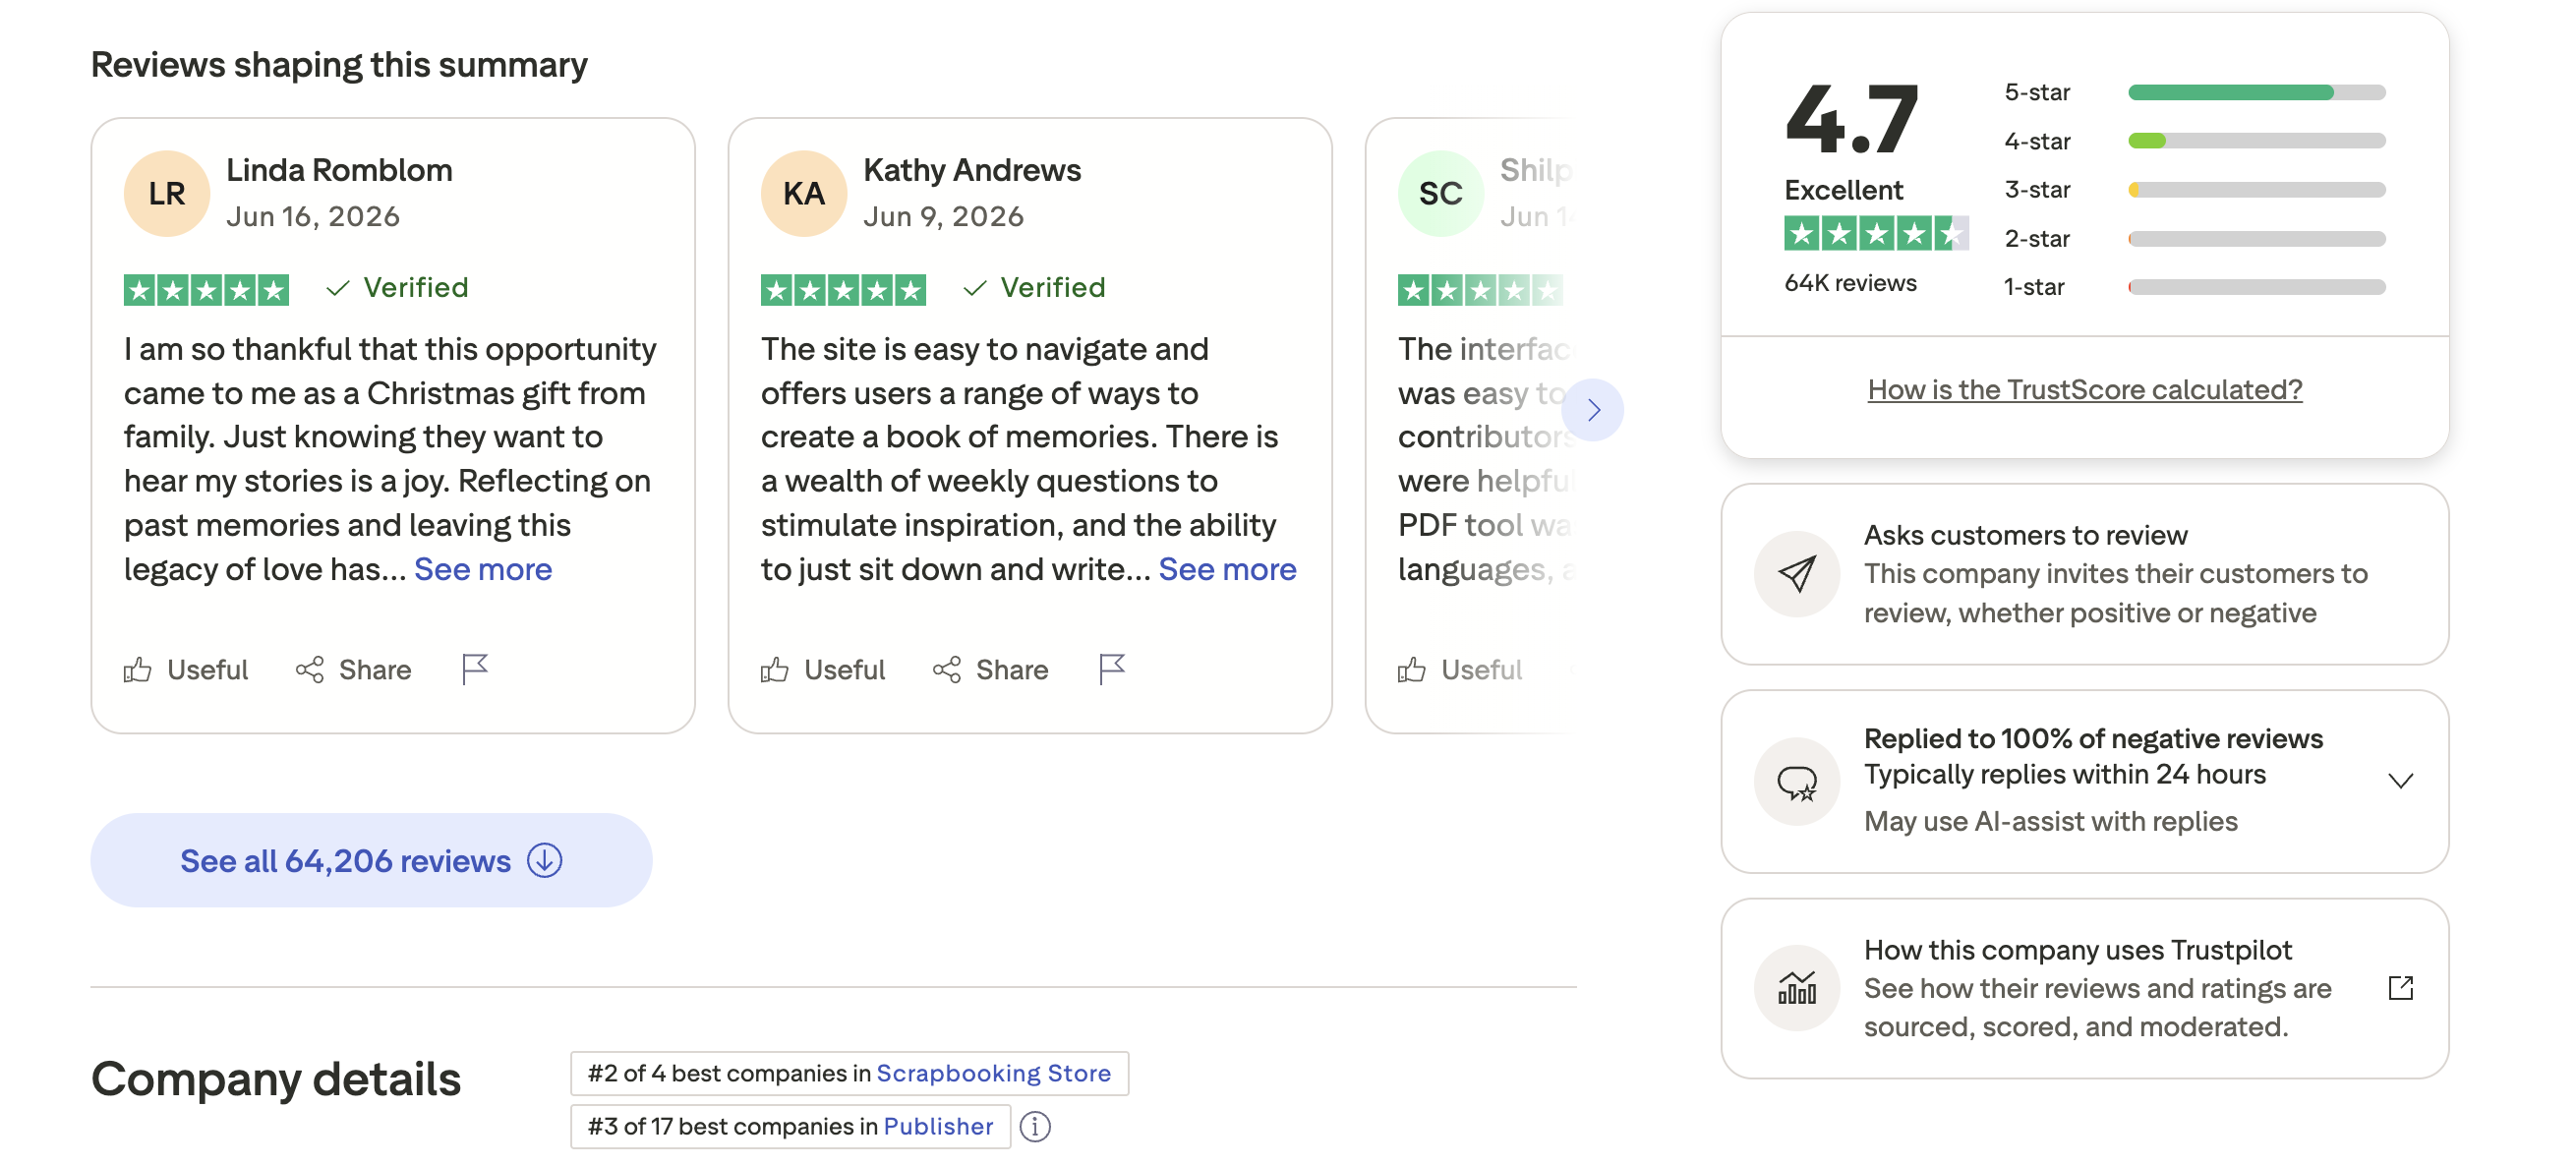
Task: Expand Kathy Andrews' review with See more
Action: pos(1227,569)
